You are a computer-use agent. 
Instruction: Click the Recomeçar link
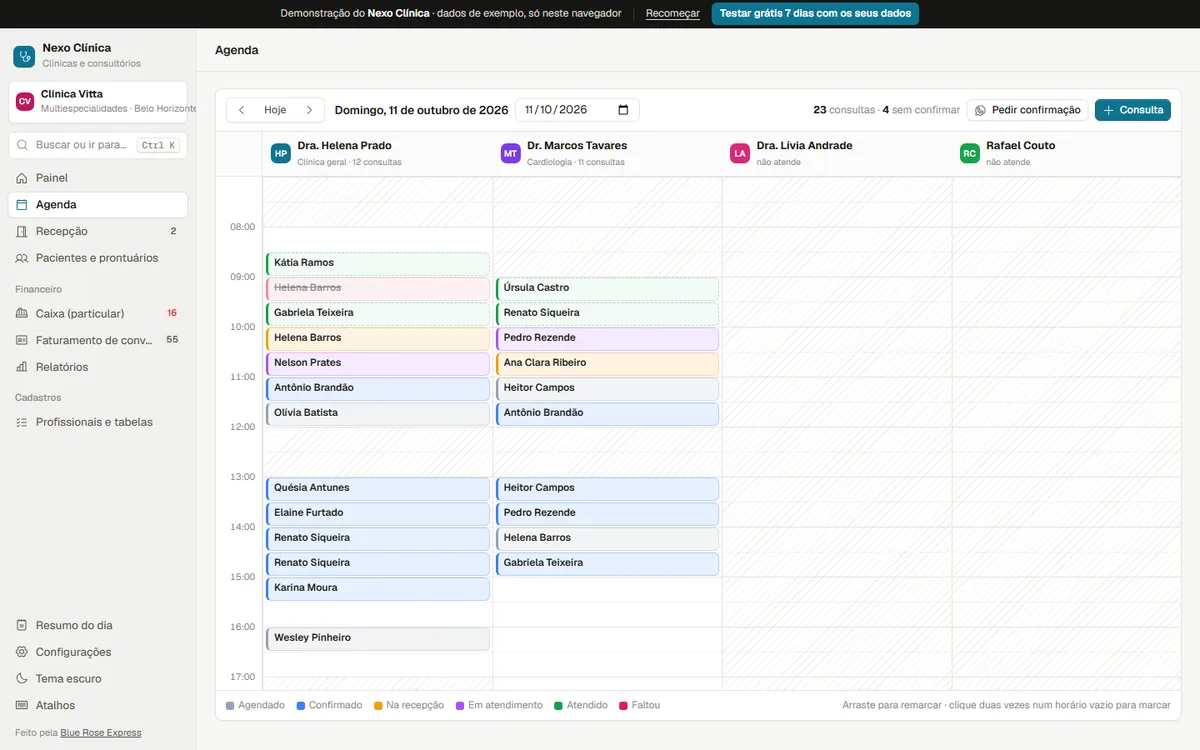click(673, 14)
